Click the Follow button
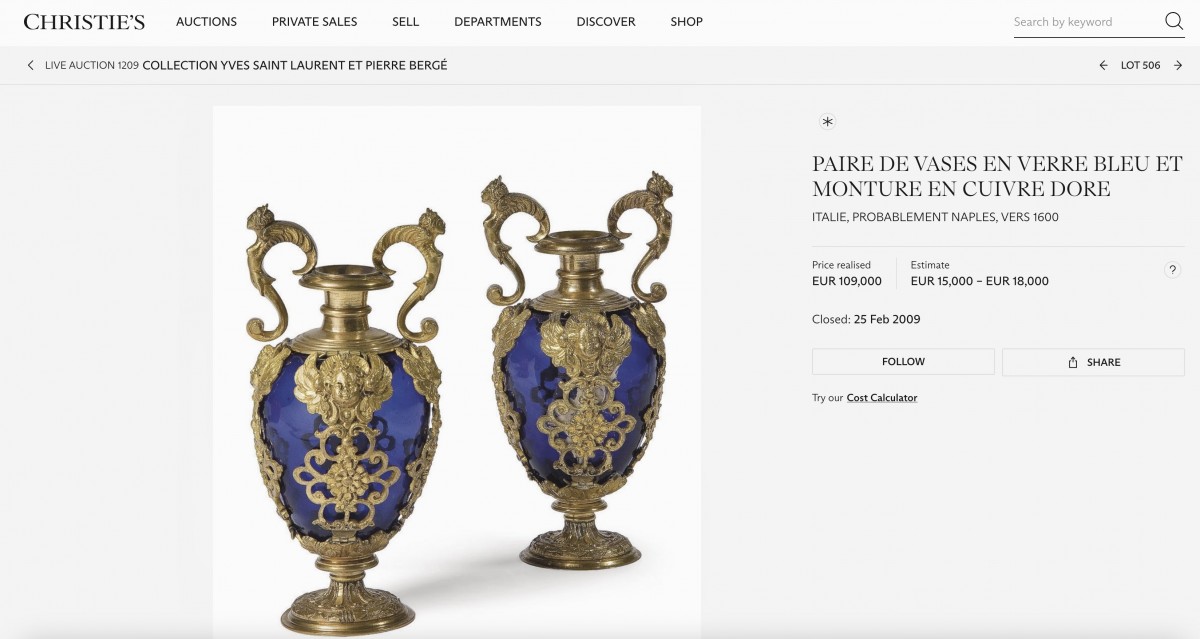This screenshot has height=639, width=1200. (903, 362)
